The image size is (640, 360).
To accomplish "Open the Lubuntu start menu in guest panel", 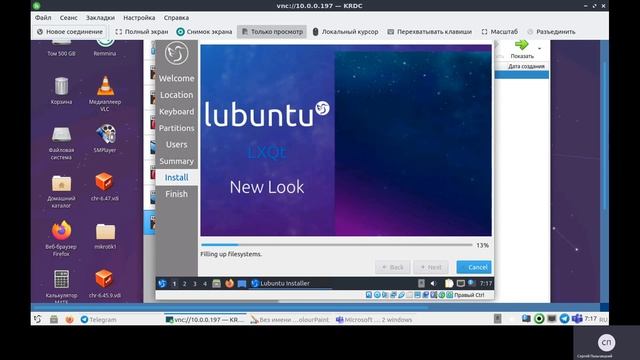I will tap(162, 283).
